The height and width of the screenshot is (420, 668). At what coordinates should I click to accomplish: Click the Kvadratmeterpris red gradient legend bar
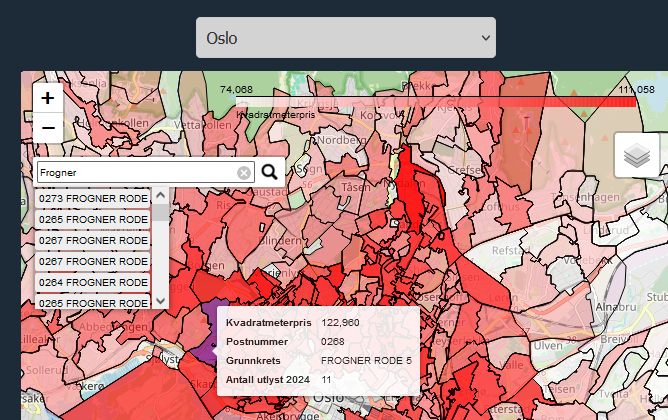[436, 101]
